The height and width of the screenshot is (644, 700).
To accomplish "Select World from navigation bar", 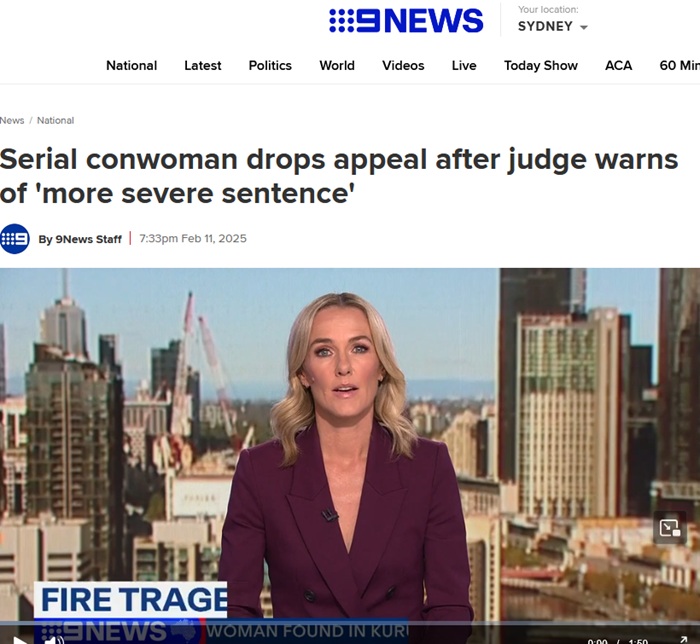I will [x=337, y=66].
